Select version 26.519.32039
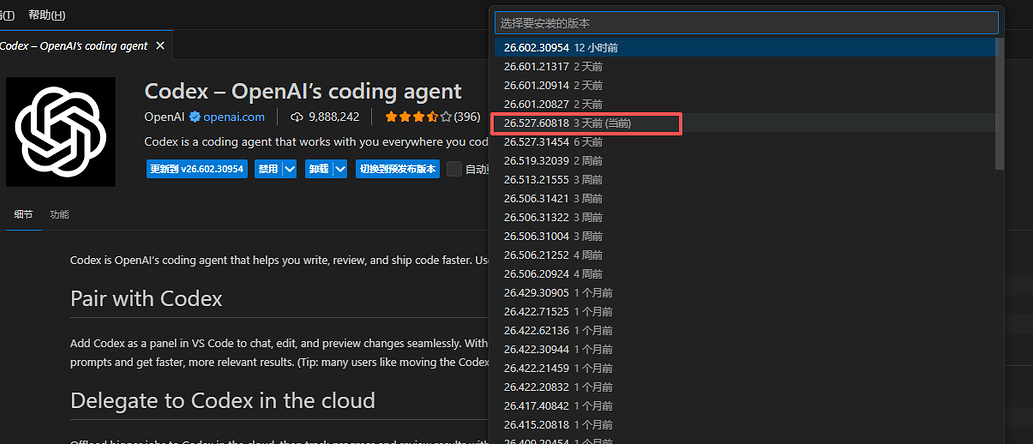Viewport: 1033px width, 444px height. click(746, 161)
